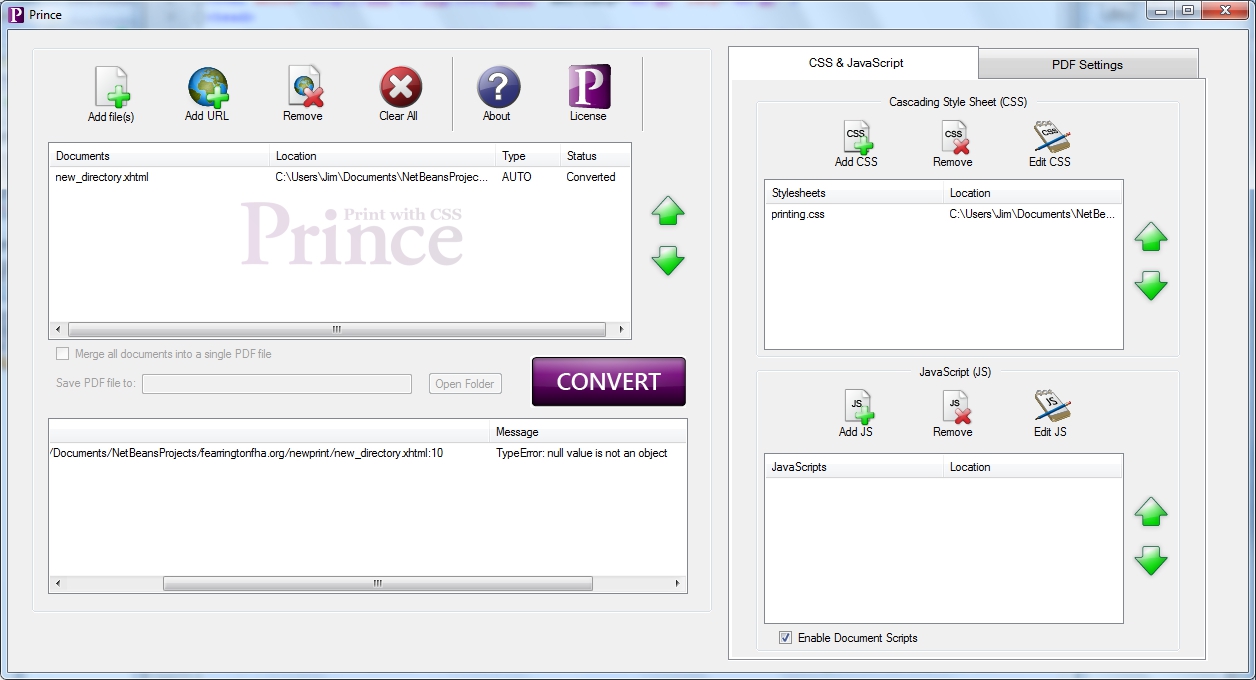Check Merge all documents into single PDF
This screenshot has width=1256, height=680.
(x=63, y=354)
